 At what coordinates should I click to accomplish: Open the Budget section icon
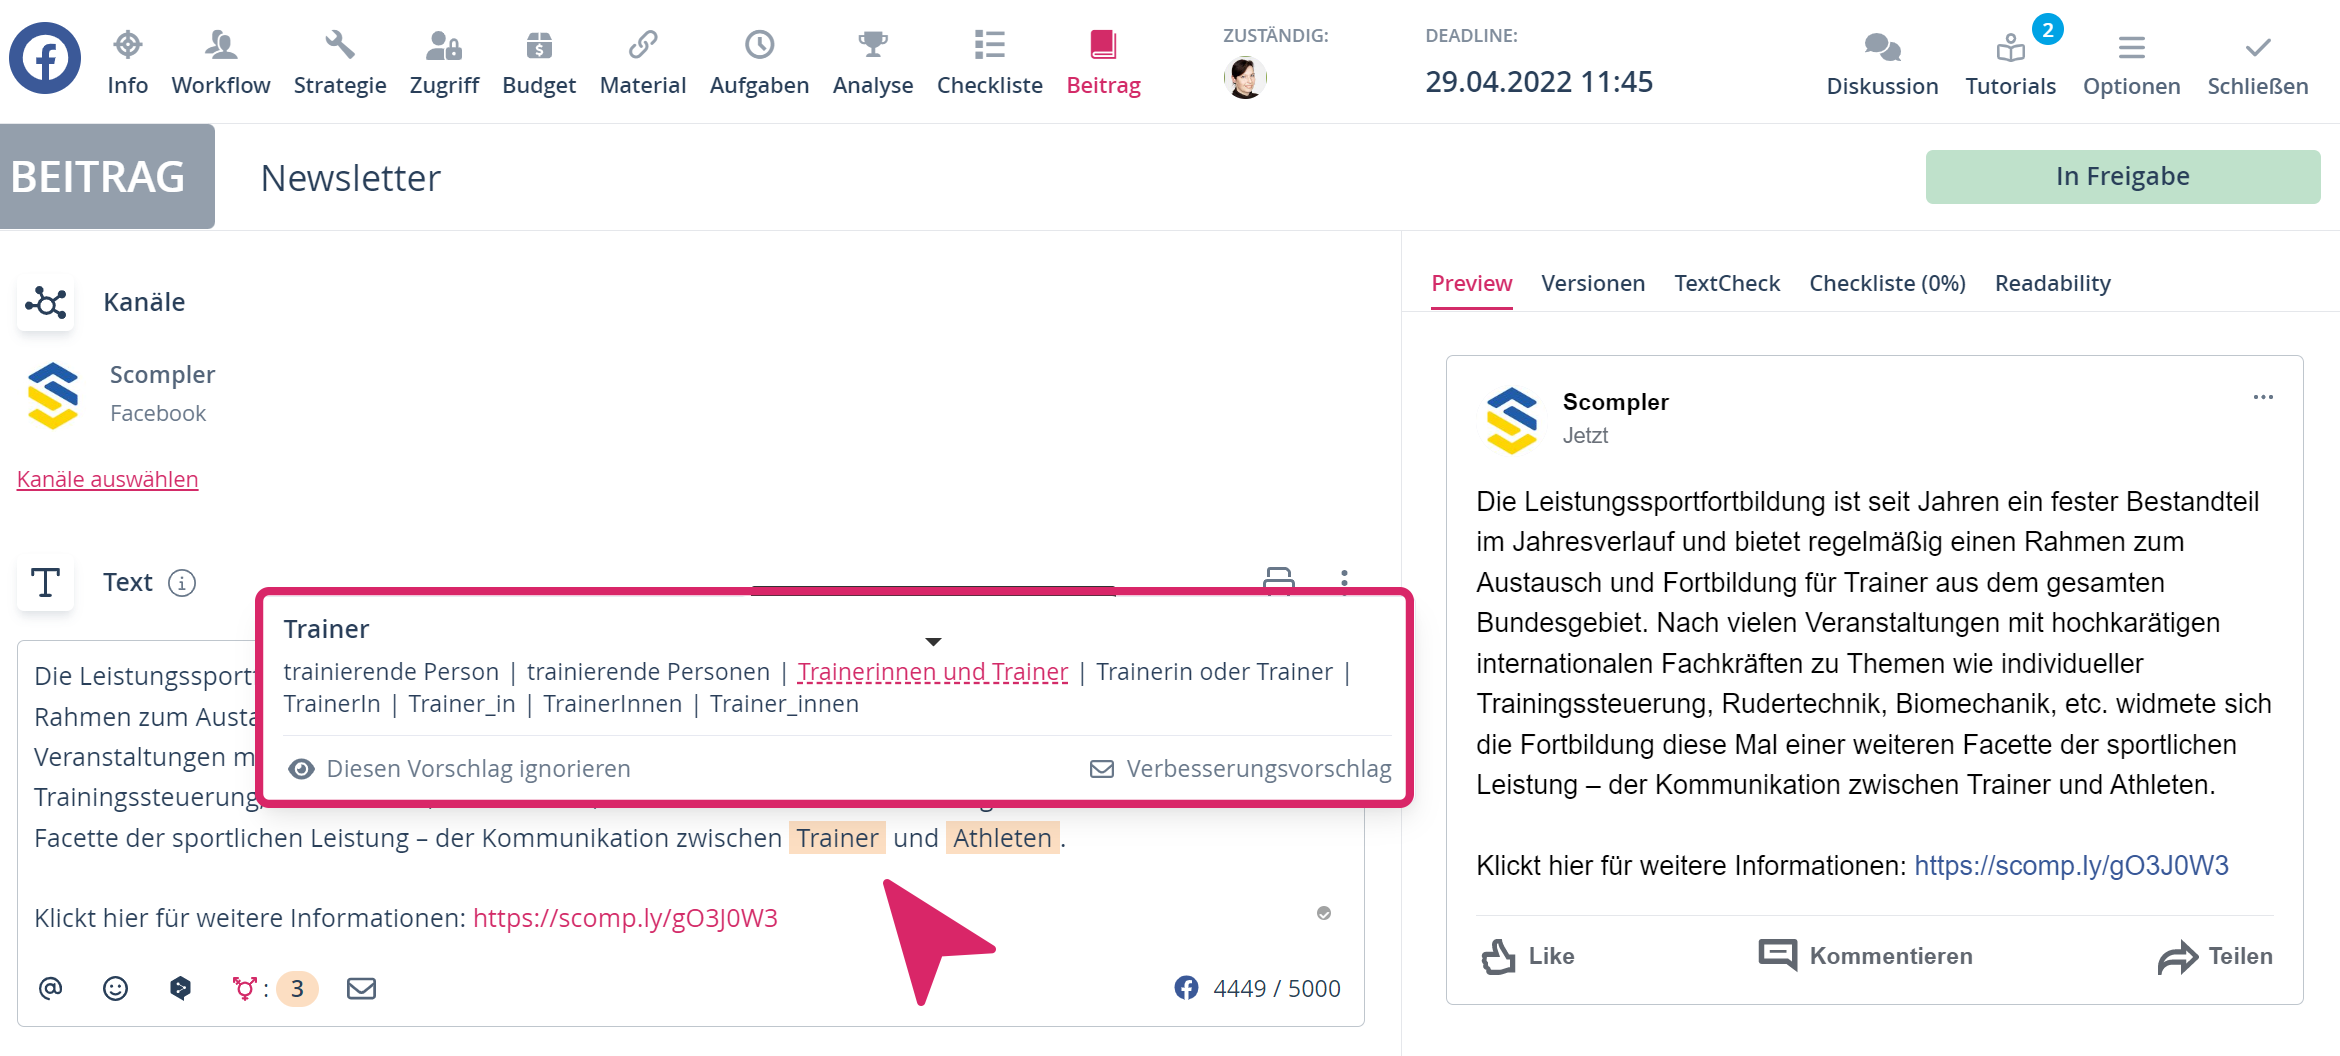pos(538,46)
